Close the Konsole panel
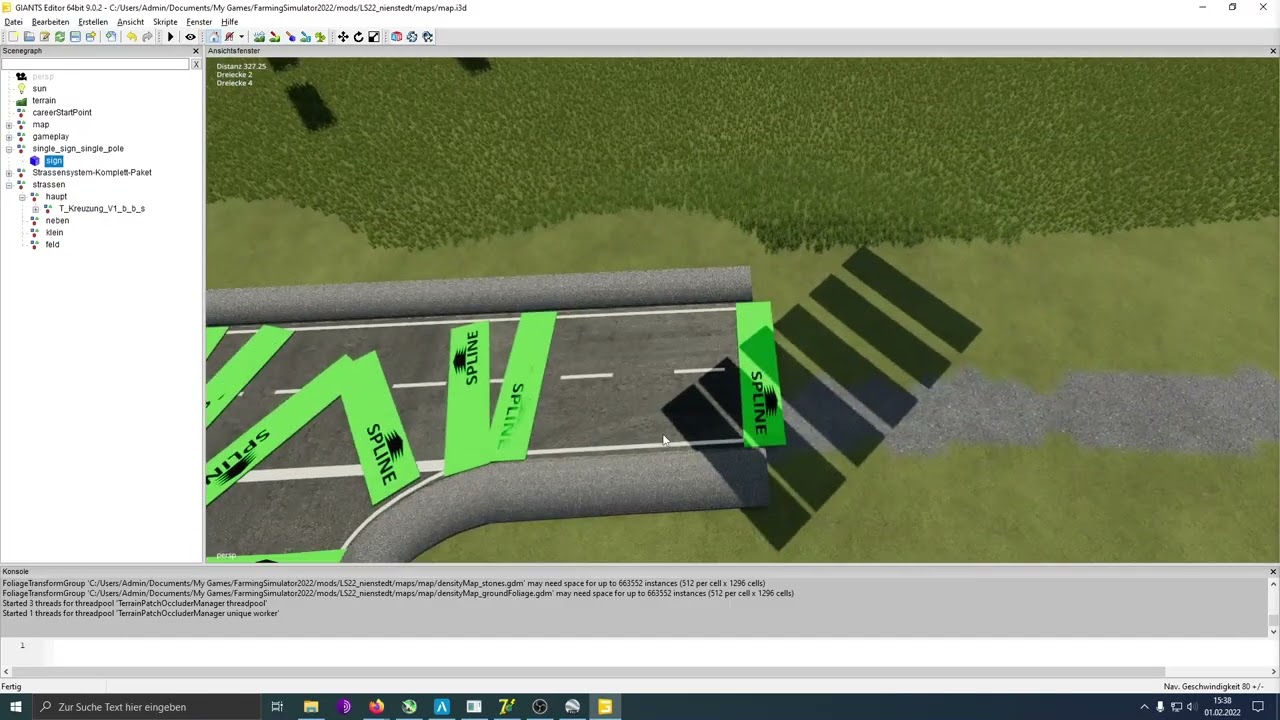This screenshot has height=720, width=1280. [x=1273, y=572]
